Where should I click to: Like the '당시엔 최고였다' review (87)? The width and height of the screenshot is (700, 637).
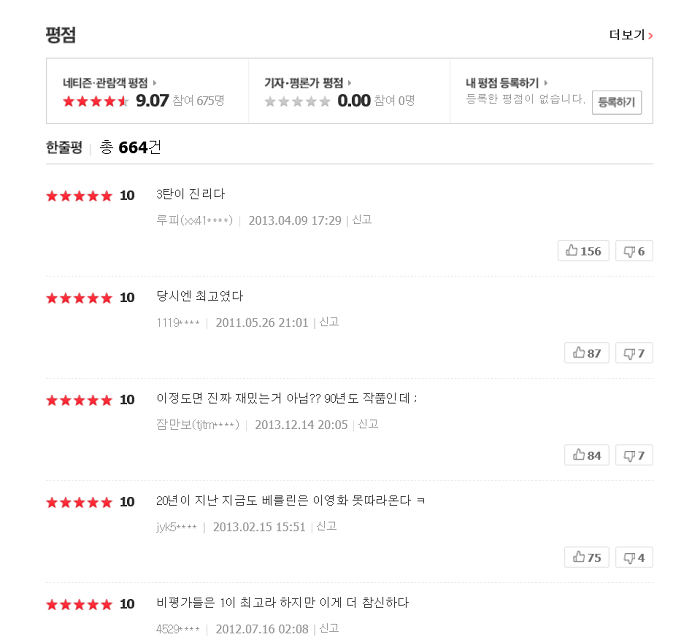pyautogui.click(x=587, y=353)
